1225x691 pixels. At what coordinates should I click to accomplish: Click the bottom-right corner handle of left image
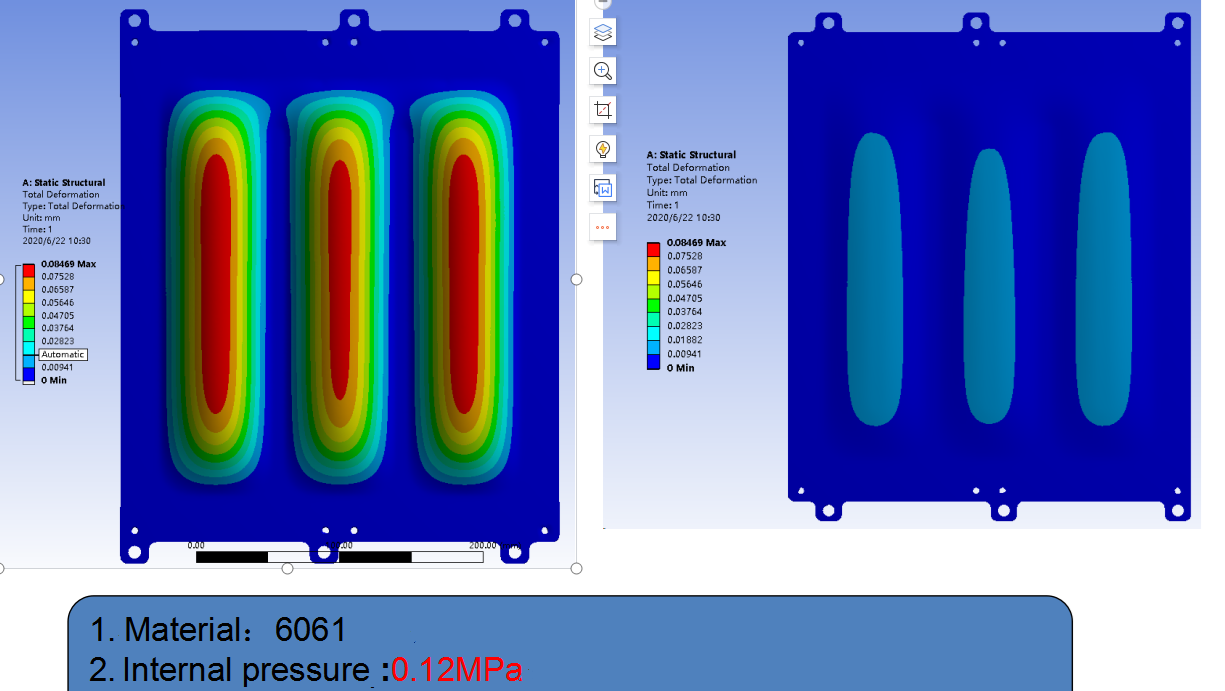coord(576,568)
